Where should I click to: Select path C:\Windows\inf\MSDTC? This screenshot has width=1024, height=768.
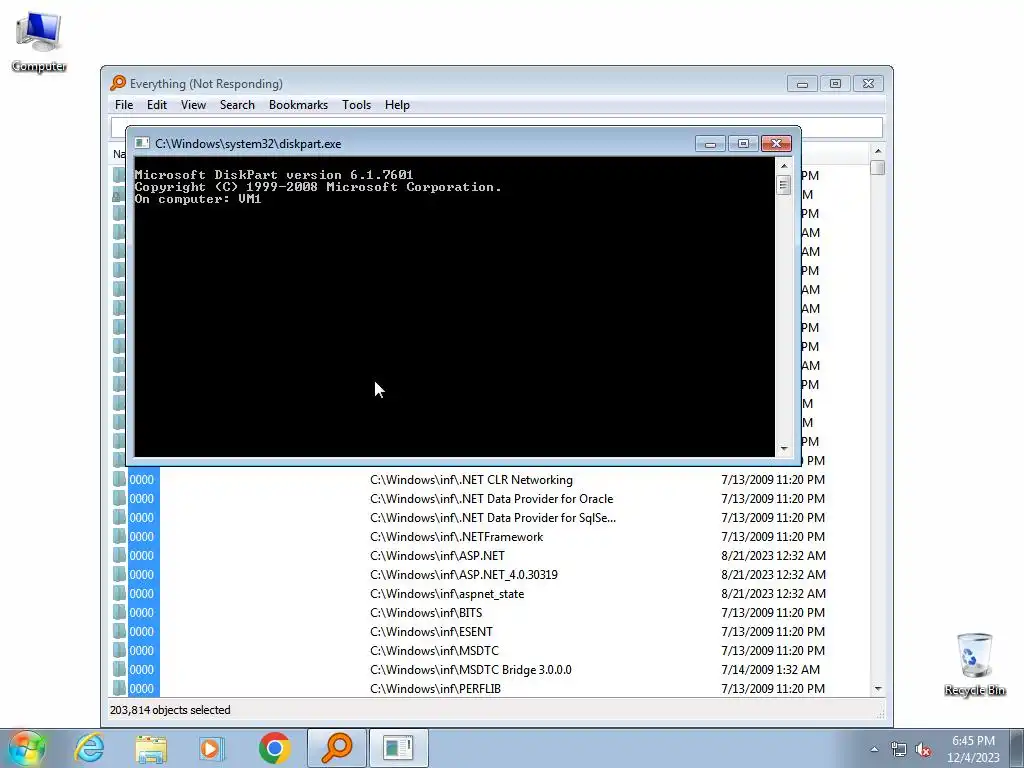(434, 650)
